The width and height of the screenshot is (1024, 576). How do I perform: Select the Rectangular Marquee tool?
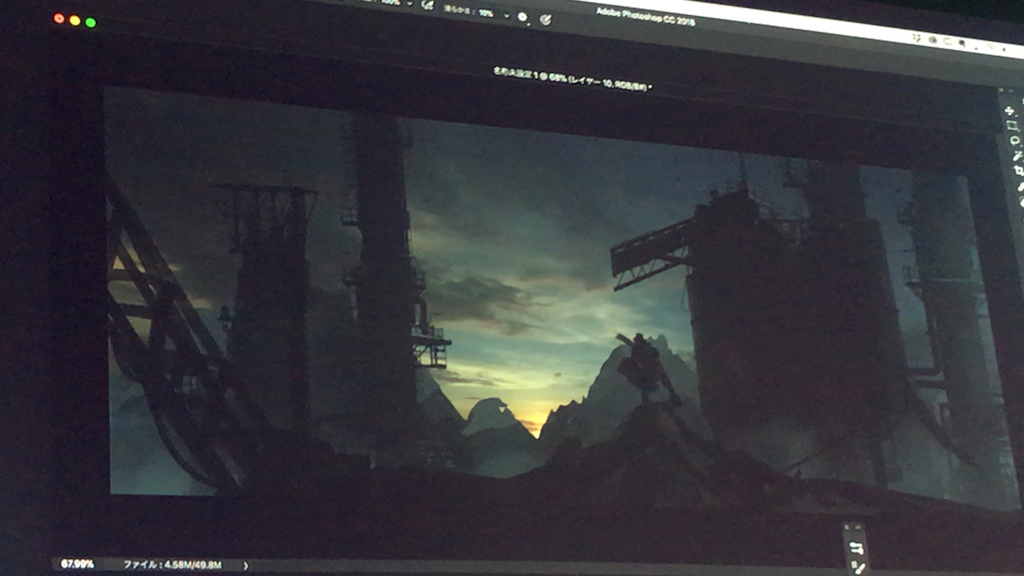coord(1012,125)
